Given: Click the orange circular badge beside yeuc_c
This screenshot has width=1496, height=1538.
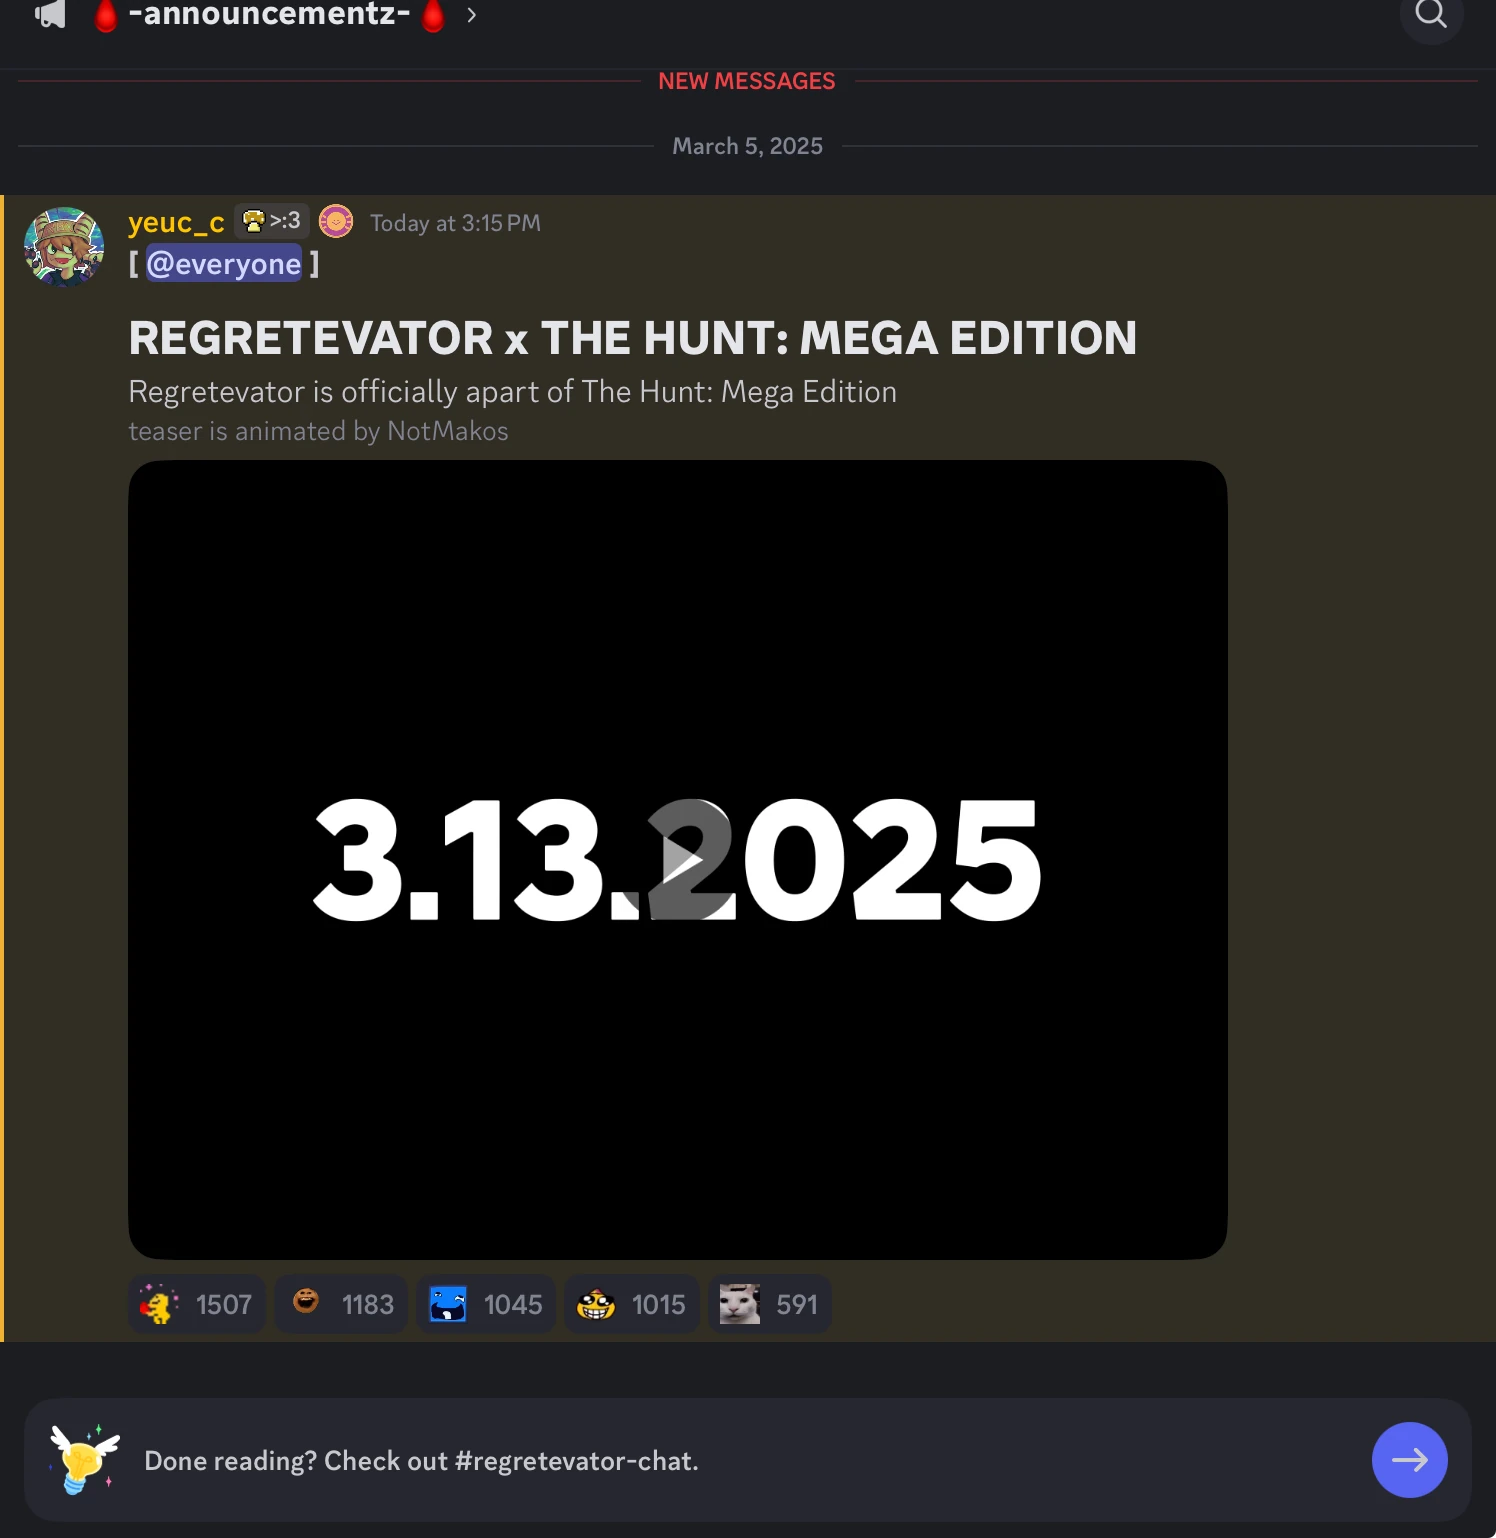Looking at the screenshot, I should (x=336, y=221).
